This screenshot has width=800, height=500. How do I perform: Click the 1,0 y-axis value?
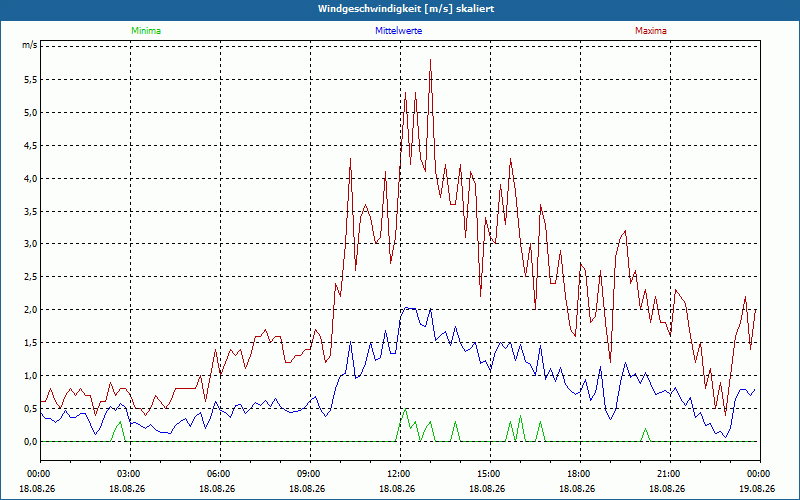31,376
